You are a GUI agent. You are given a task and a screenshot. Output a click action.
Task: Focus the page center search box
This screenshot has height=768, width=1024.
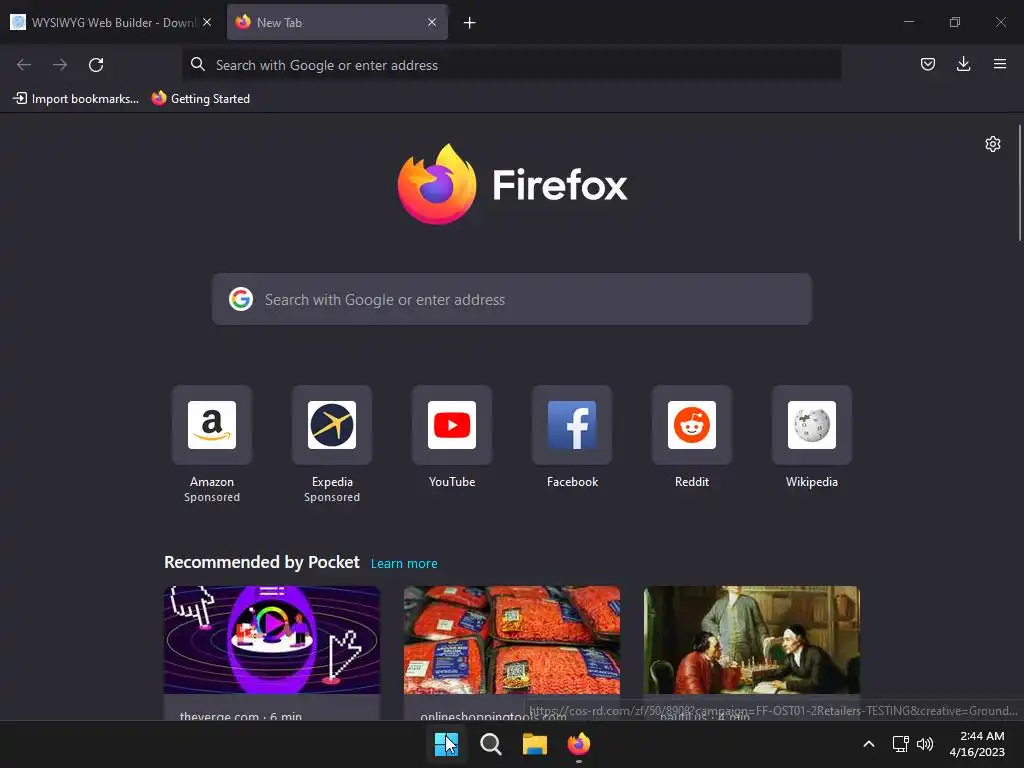pyautogui.click(x=511, y=299)
